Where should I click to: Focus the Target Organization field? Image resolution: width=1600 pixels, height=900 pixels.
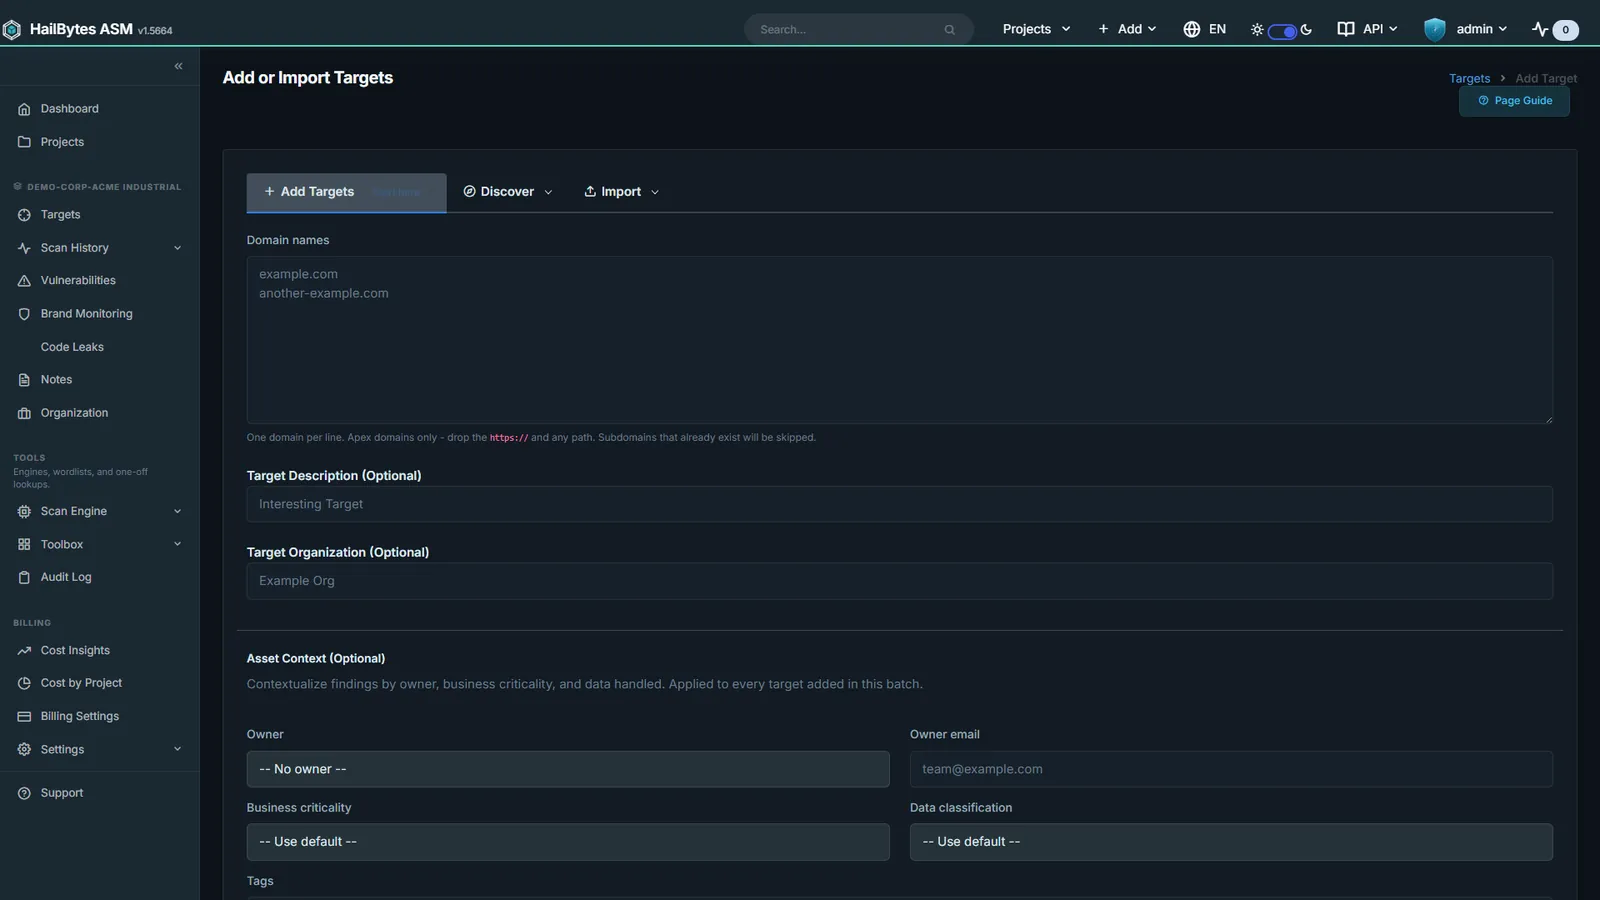(x=900, y=581)
